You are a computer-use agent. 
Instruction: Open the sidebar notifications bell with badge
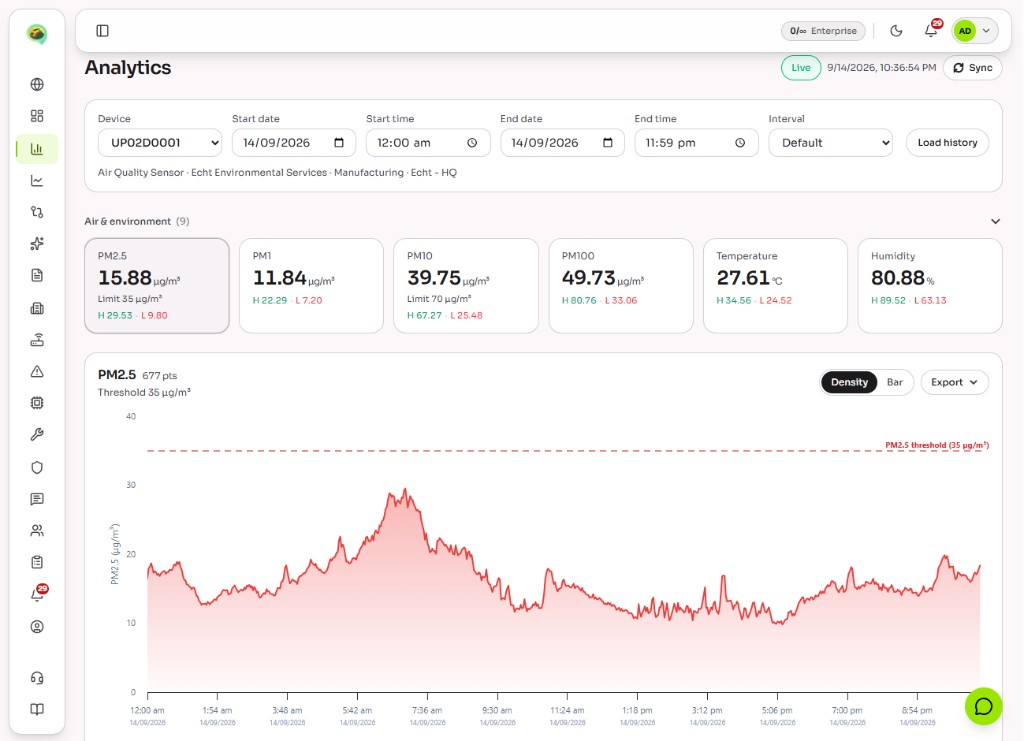38,594
